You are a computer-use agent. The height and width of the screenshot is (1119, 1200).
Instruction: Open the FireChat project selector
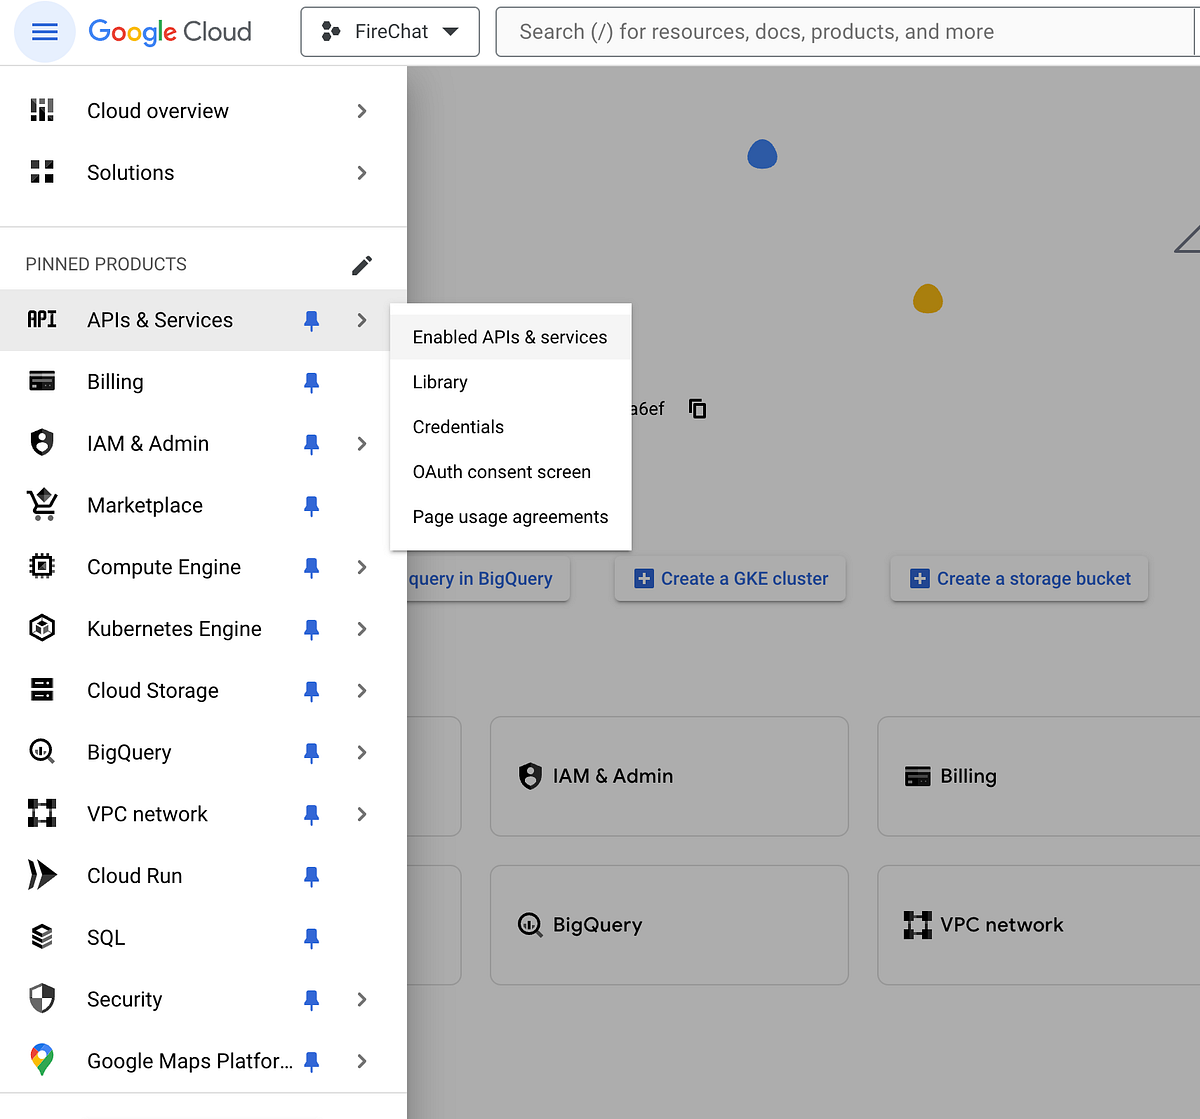(x=389, y=31)
